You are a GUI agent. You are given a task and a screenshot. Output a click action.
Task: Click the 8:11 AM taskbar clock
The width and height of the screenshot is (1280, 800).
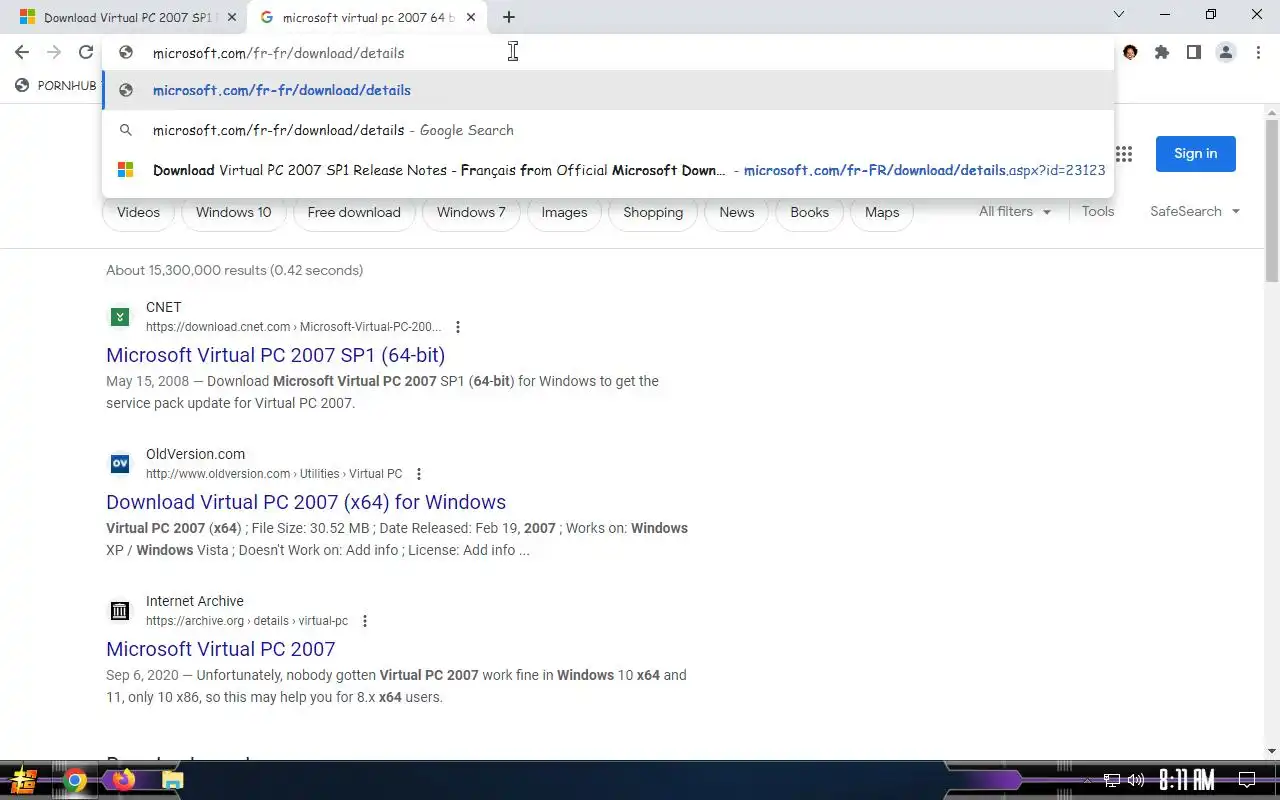coord(1187,780)
